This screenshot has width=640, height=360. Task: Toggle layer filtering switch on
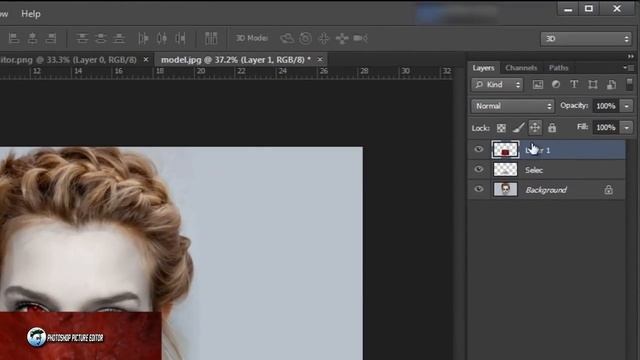pos(629,84)
